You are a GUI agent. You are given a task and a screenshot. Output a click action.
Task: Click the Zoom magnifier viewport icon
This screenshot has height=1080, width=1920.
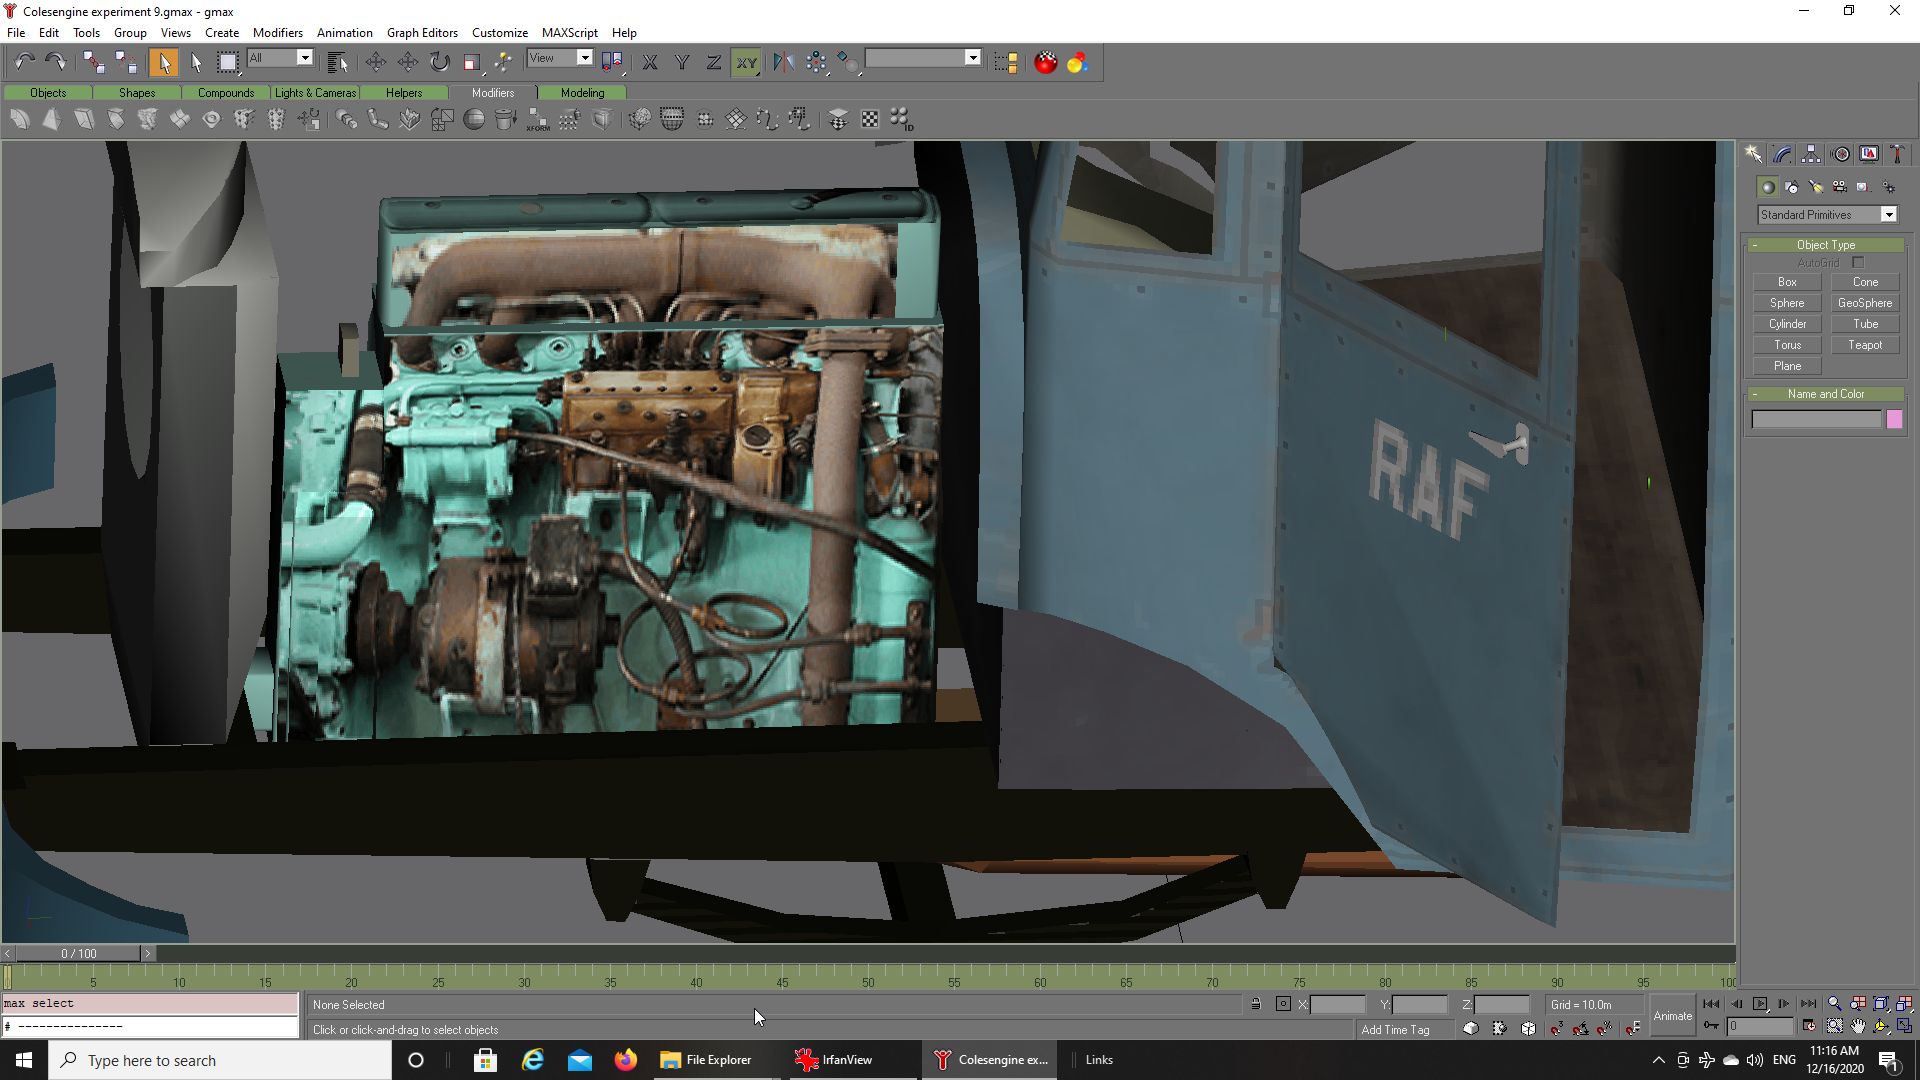point(1834,1004)
